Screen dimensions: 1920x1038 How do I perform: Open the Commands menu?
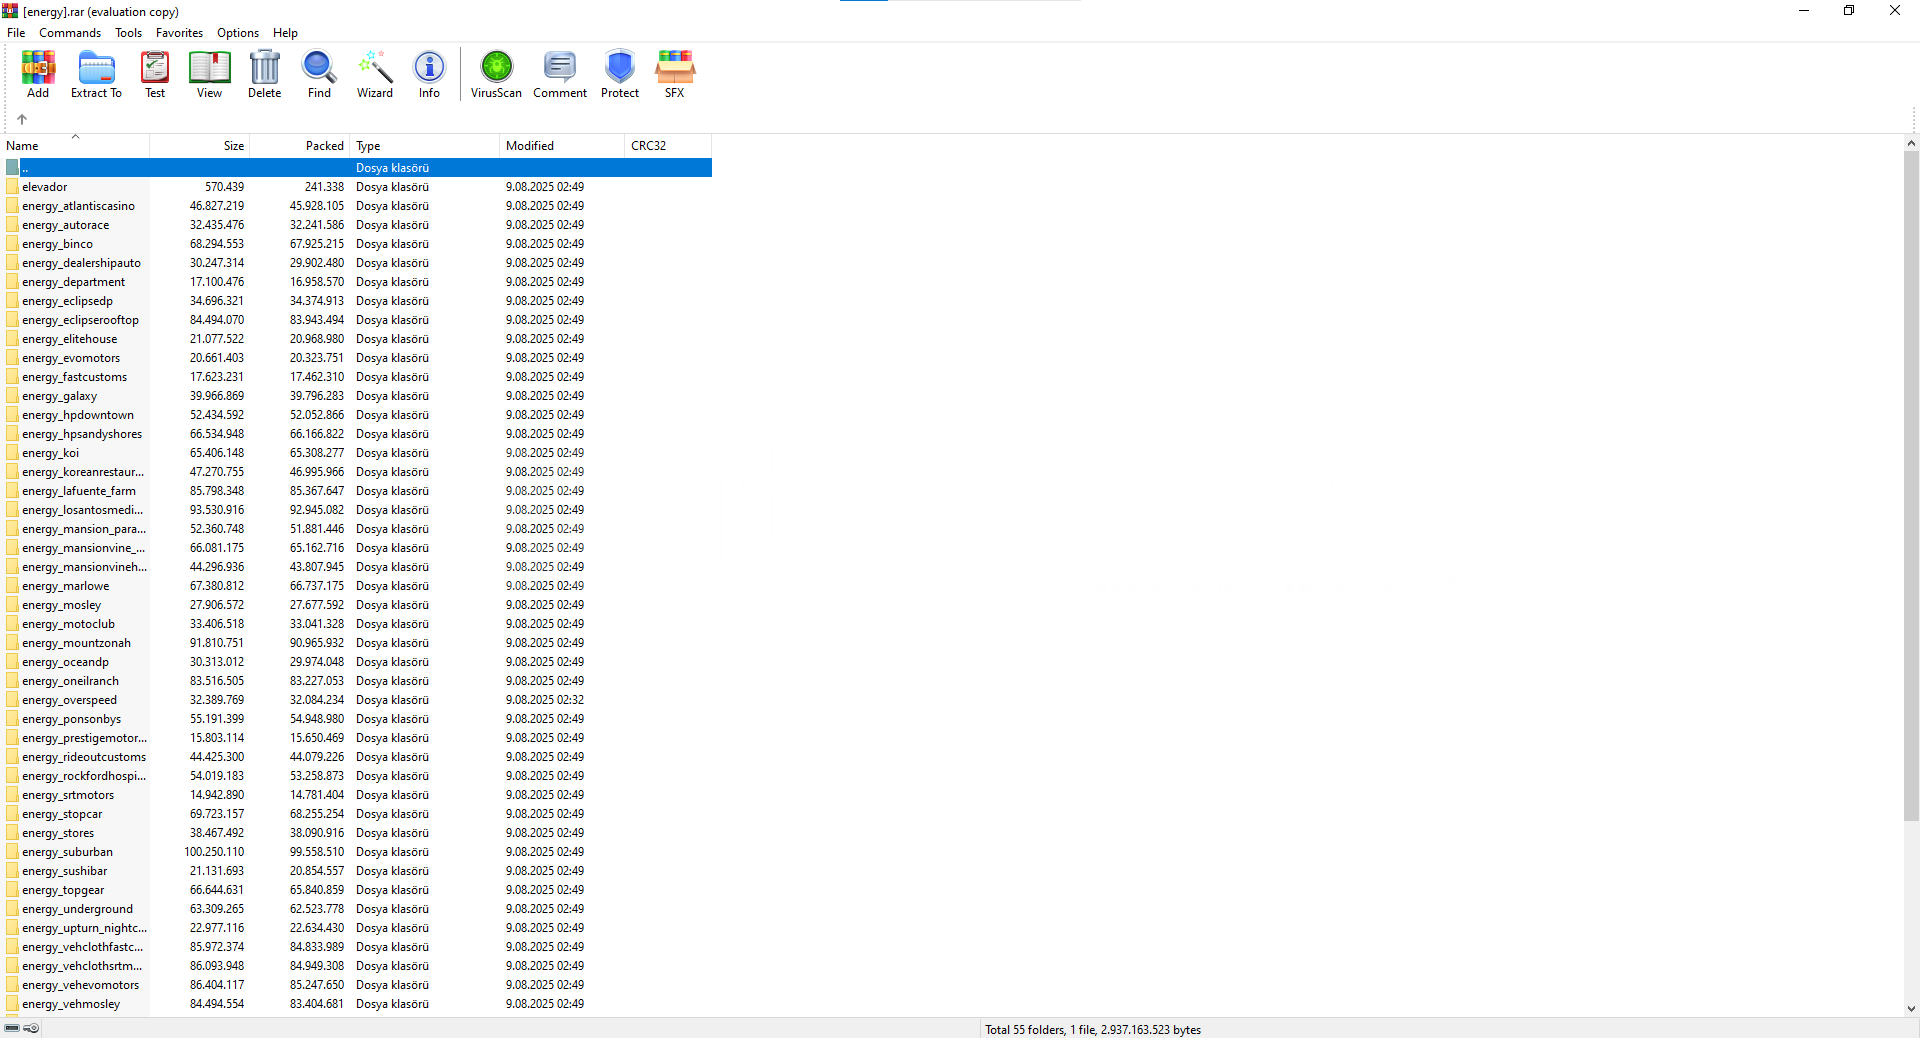[70, 33]
